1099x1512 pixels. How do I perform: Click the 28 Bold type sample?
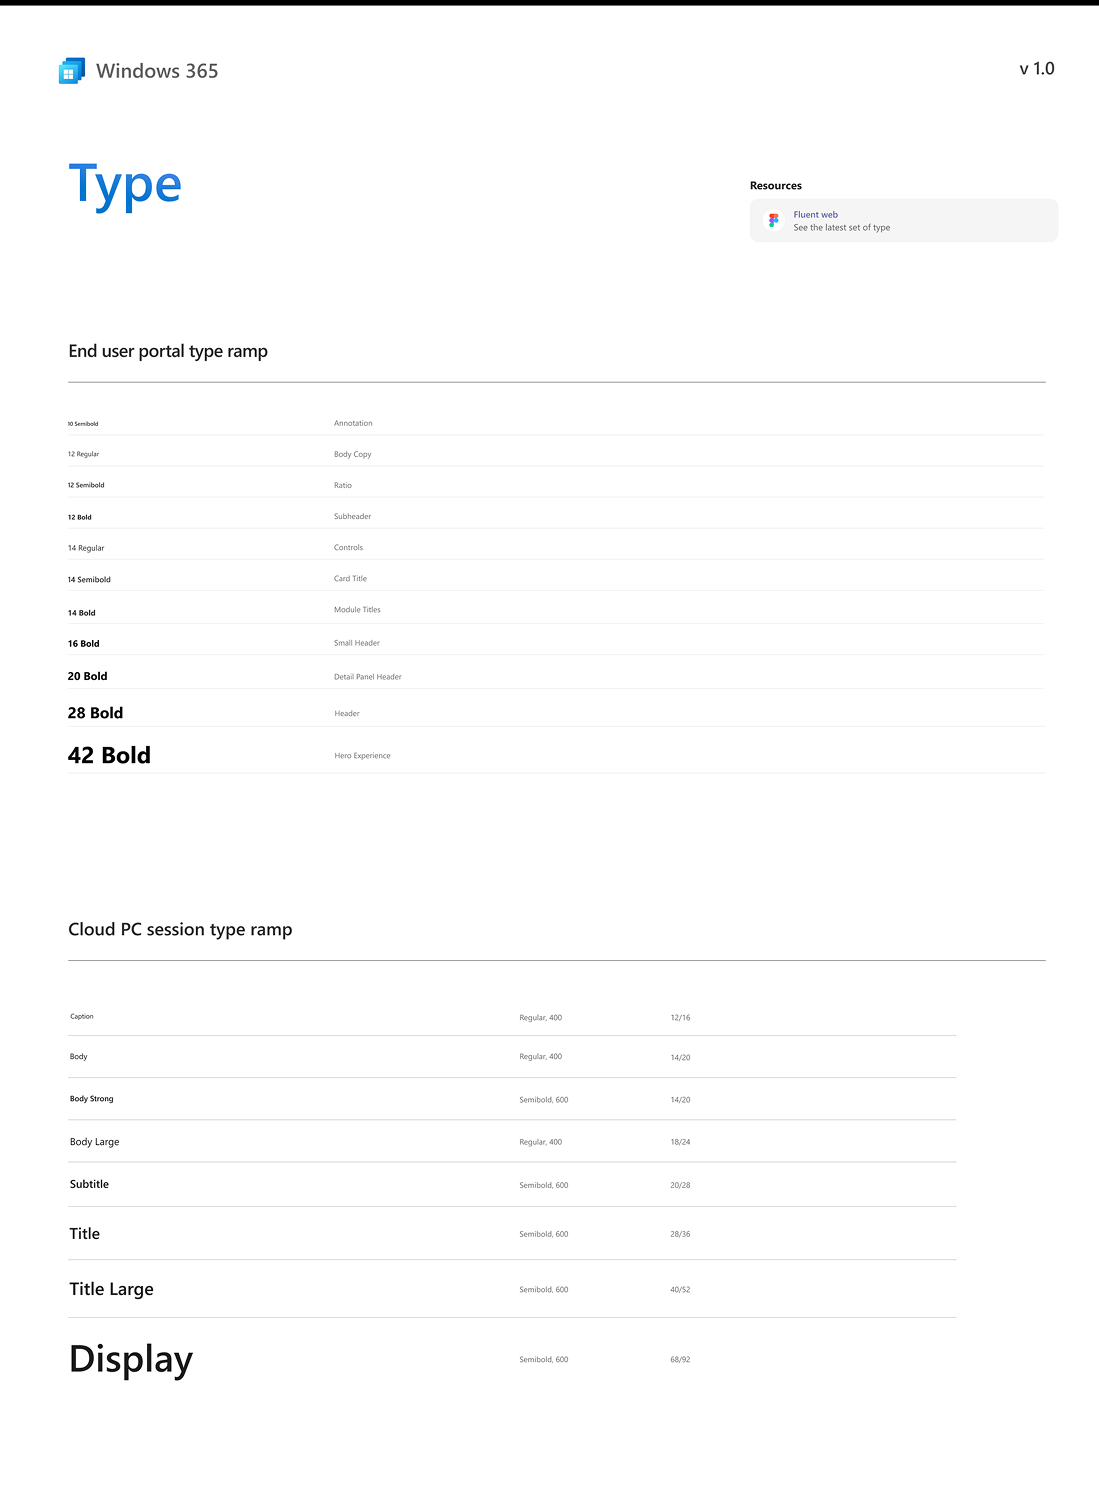pos(95,713)
